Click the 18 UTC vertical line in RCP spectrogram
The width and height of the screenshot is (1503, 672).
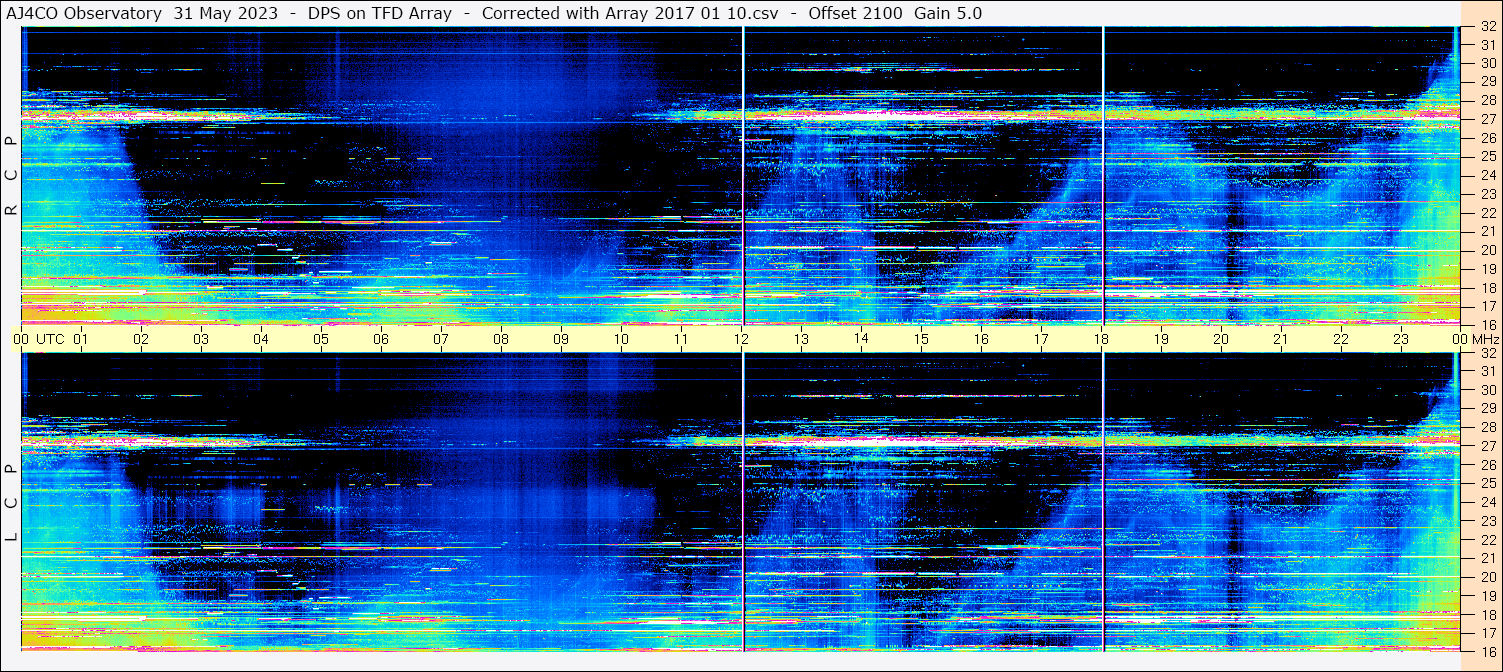(x=1103, y=175)
